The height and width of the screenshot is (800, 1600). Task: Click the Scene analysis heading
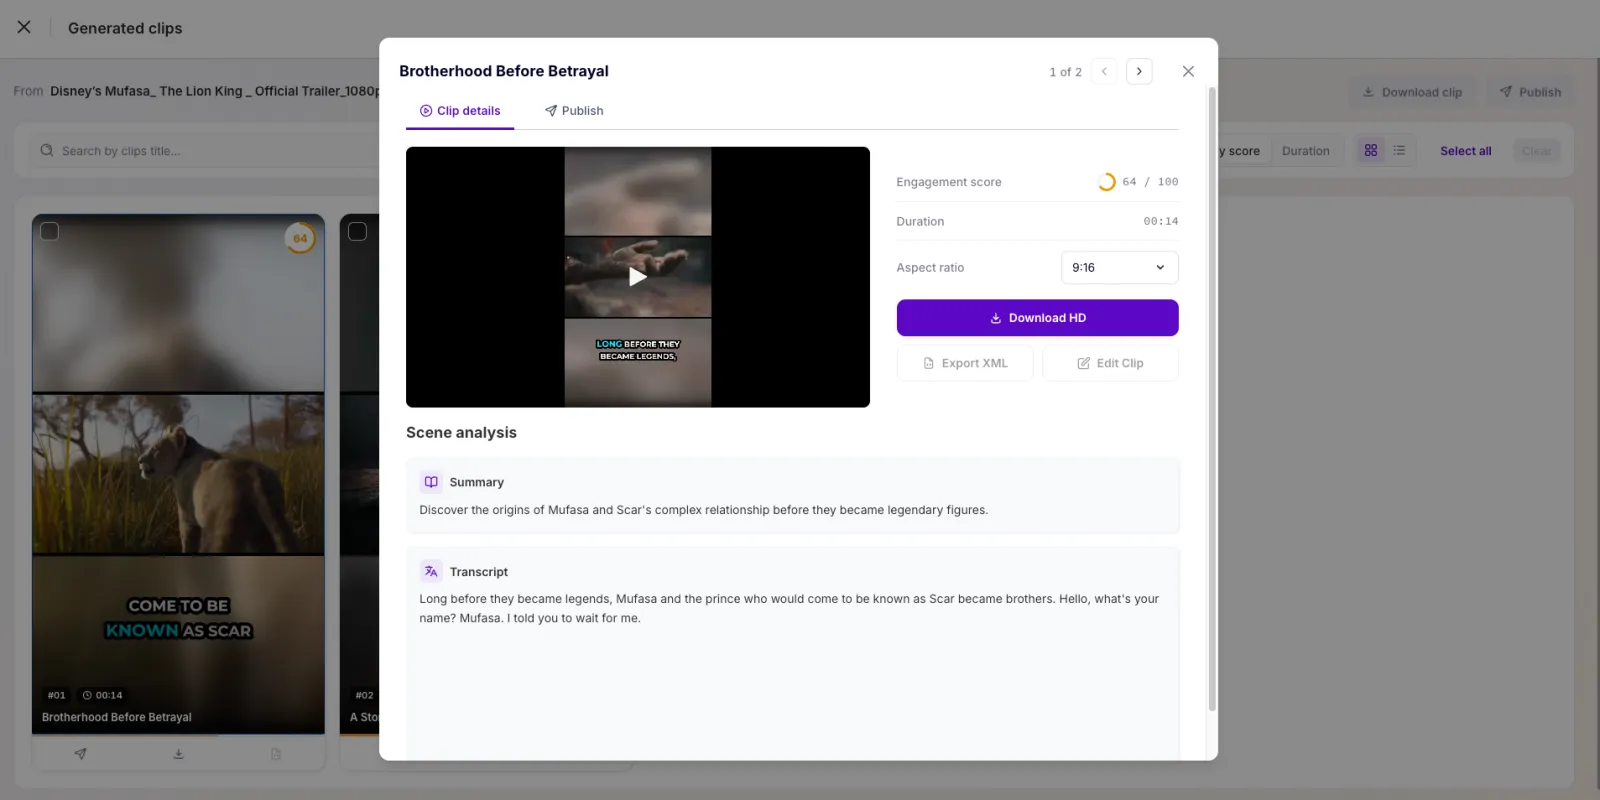click(x=461, y=432)
